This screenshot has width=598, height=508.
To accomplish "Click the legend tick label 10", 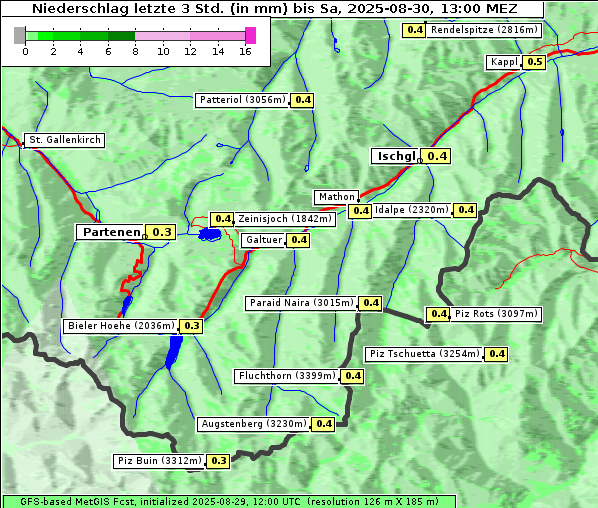I will tap(163, 51).
